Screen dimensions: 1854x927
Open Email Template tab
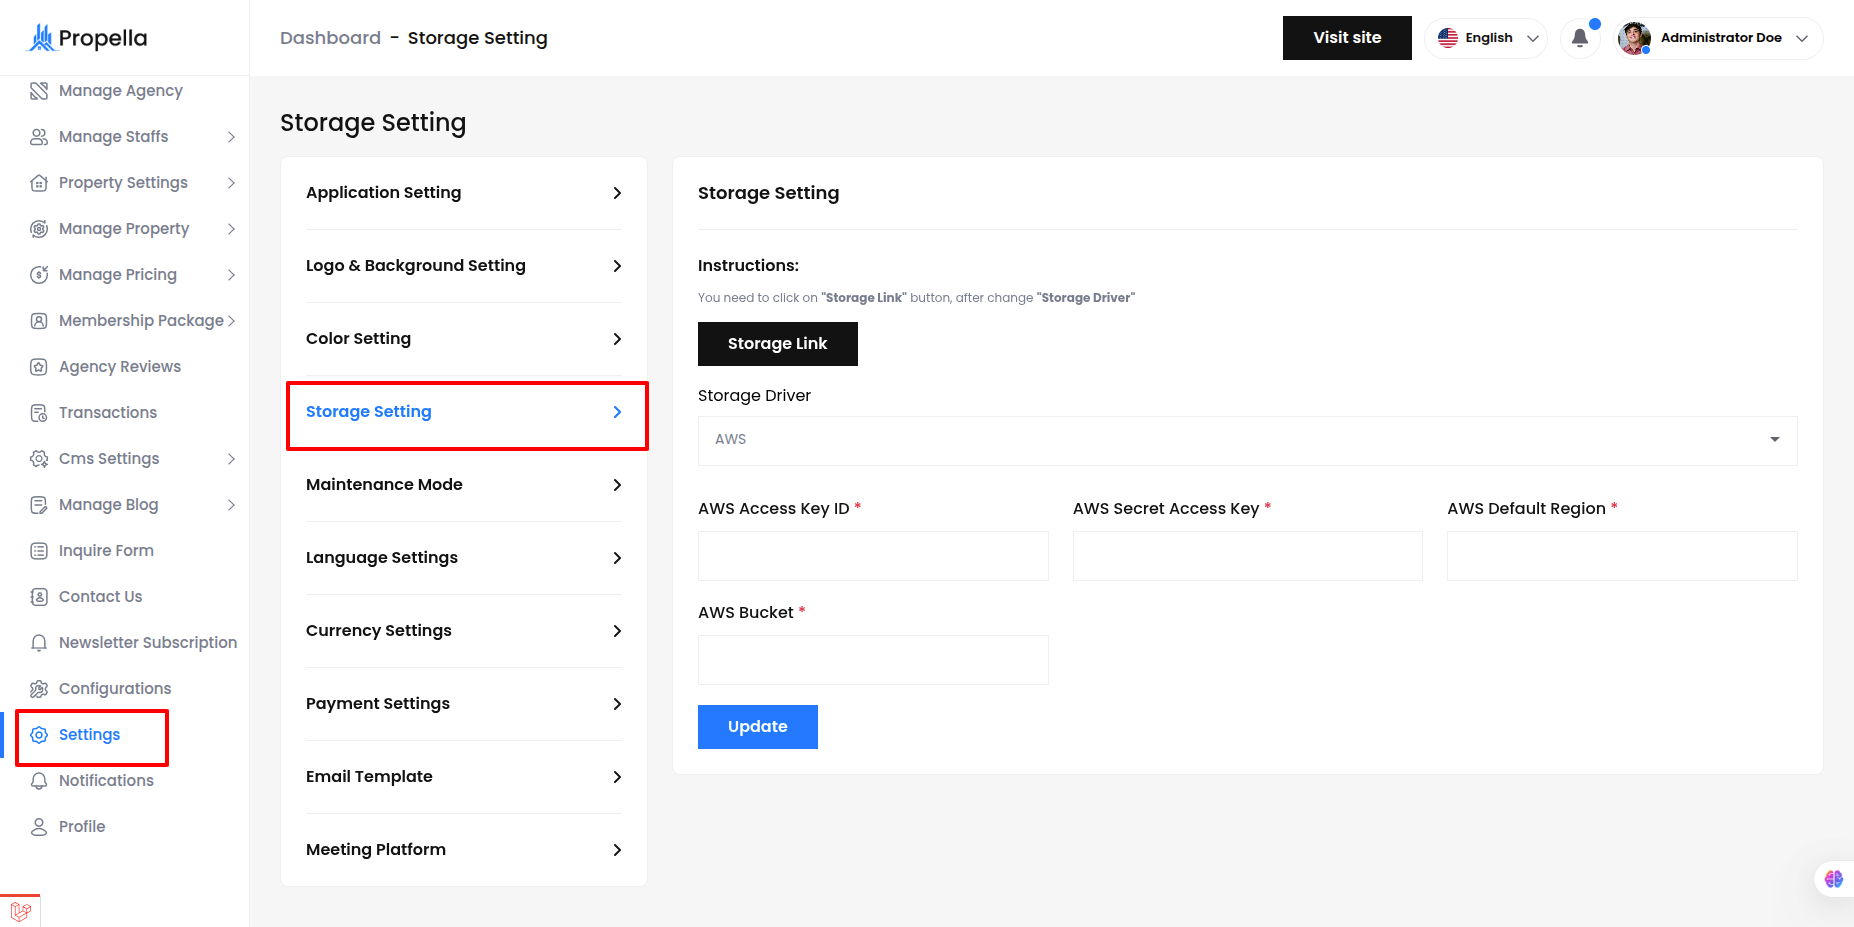pyautogui.click(x=464, y=777)
